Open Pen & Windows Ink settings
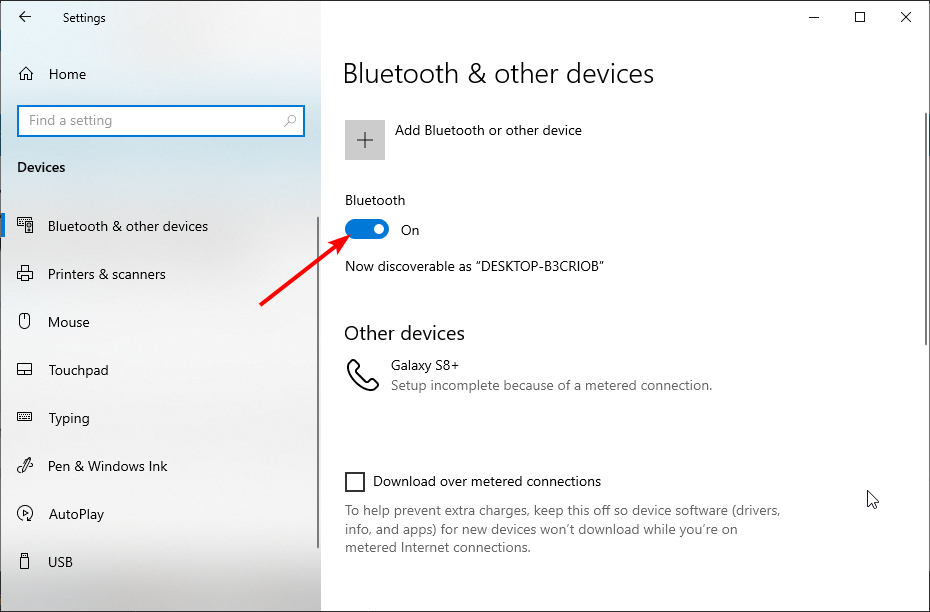The height and width of the screenshot is (612, 930). 107,466
